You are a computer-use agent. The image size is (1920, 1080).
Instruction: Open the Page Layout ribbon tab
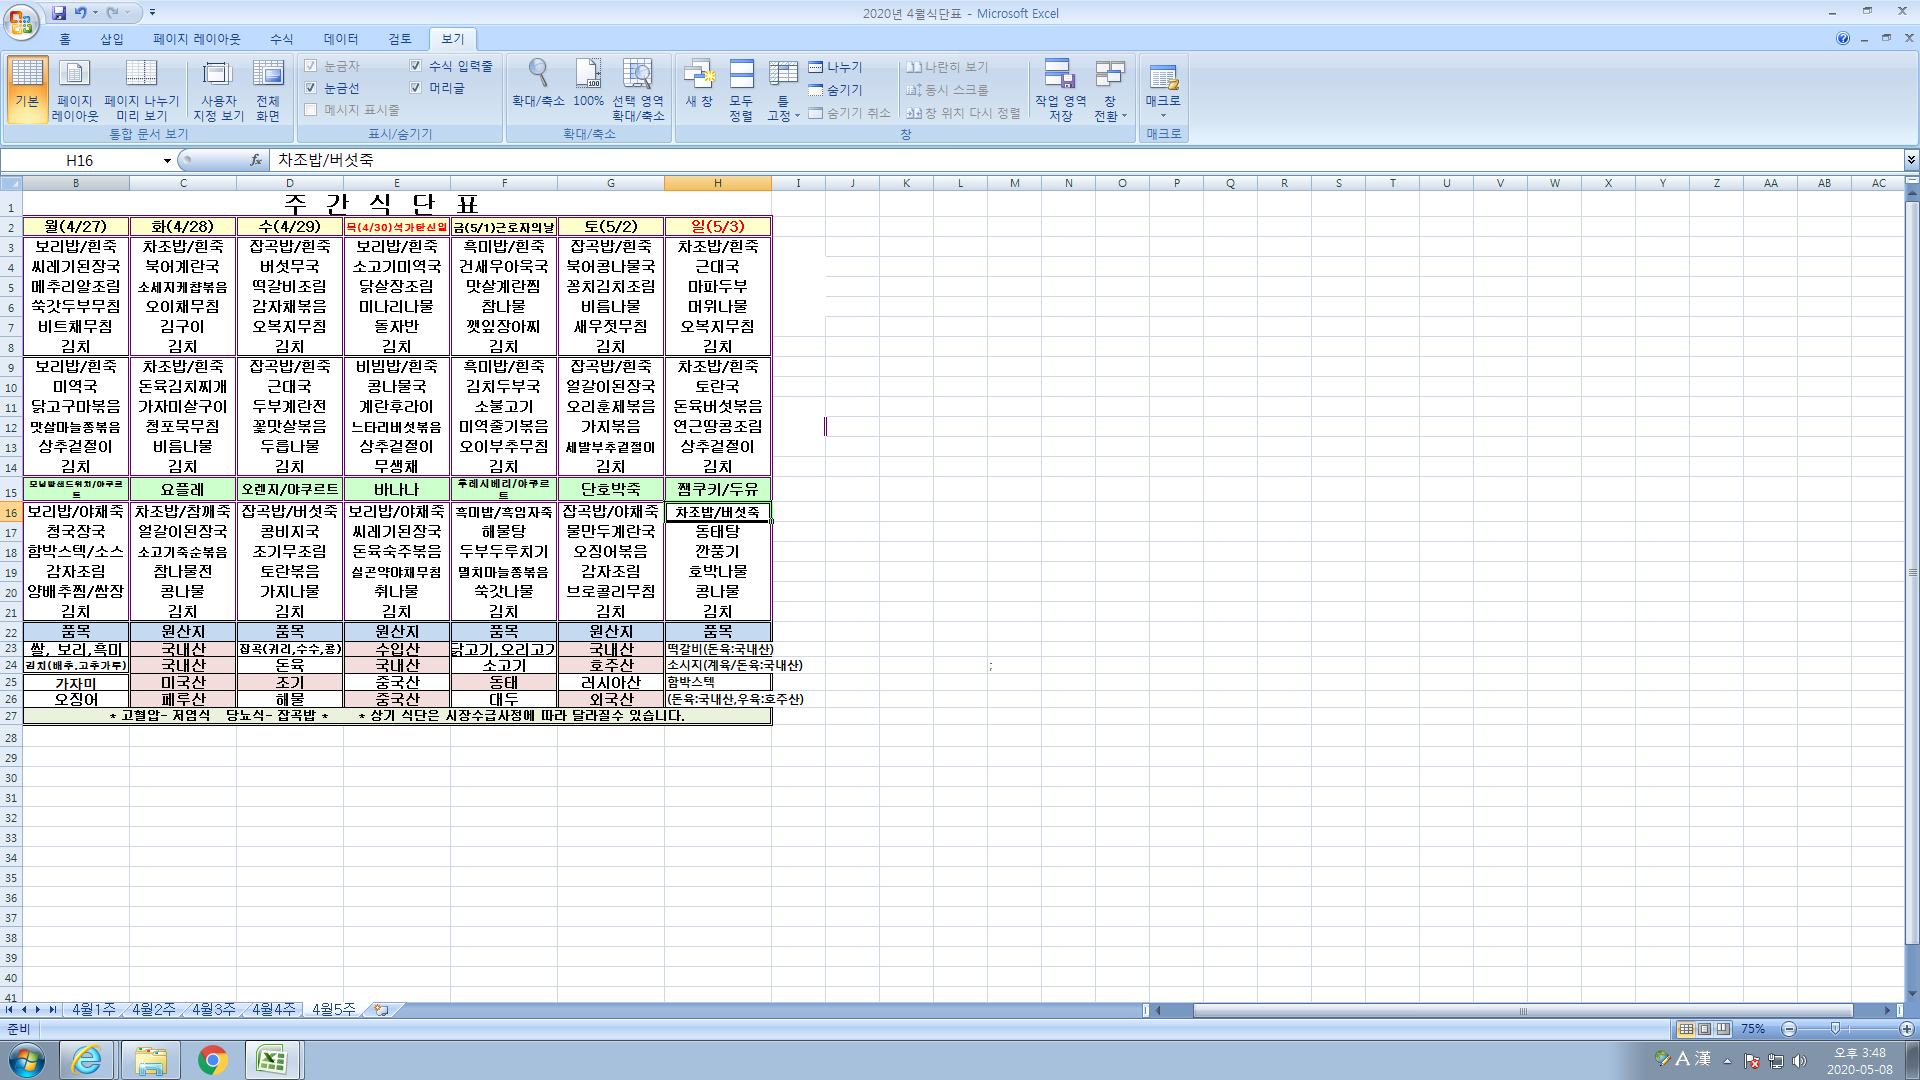coord(196,39)
